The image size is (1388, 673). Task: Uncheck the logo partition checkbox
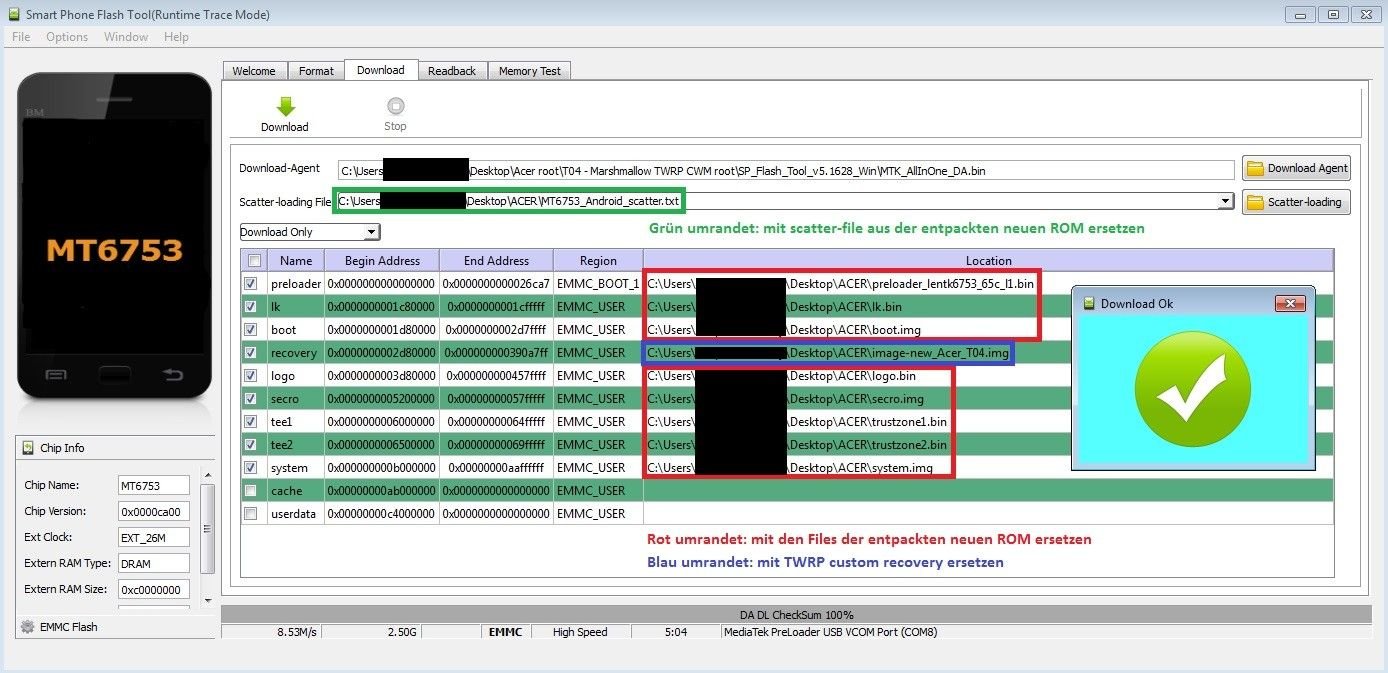[x=250, y=376]
